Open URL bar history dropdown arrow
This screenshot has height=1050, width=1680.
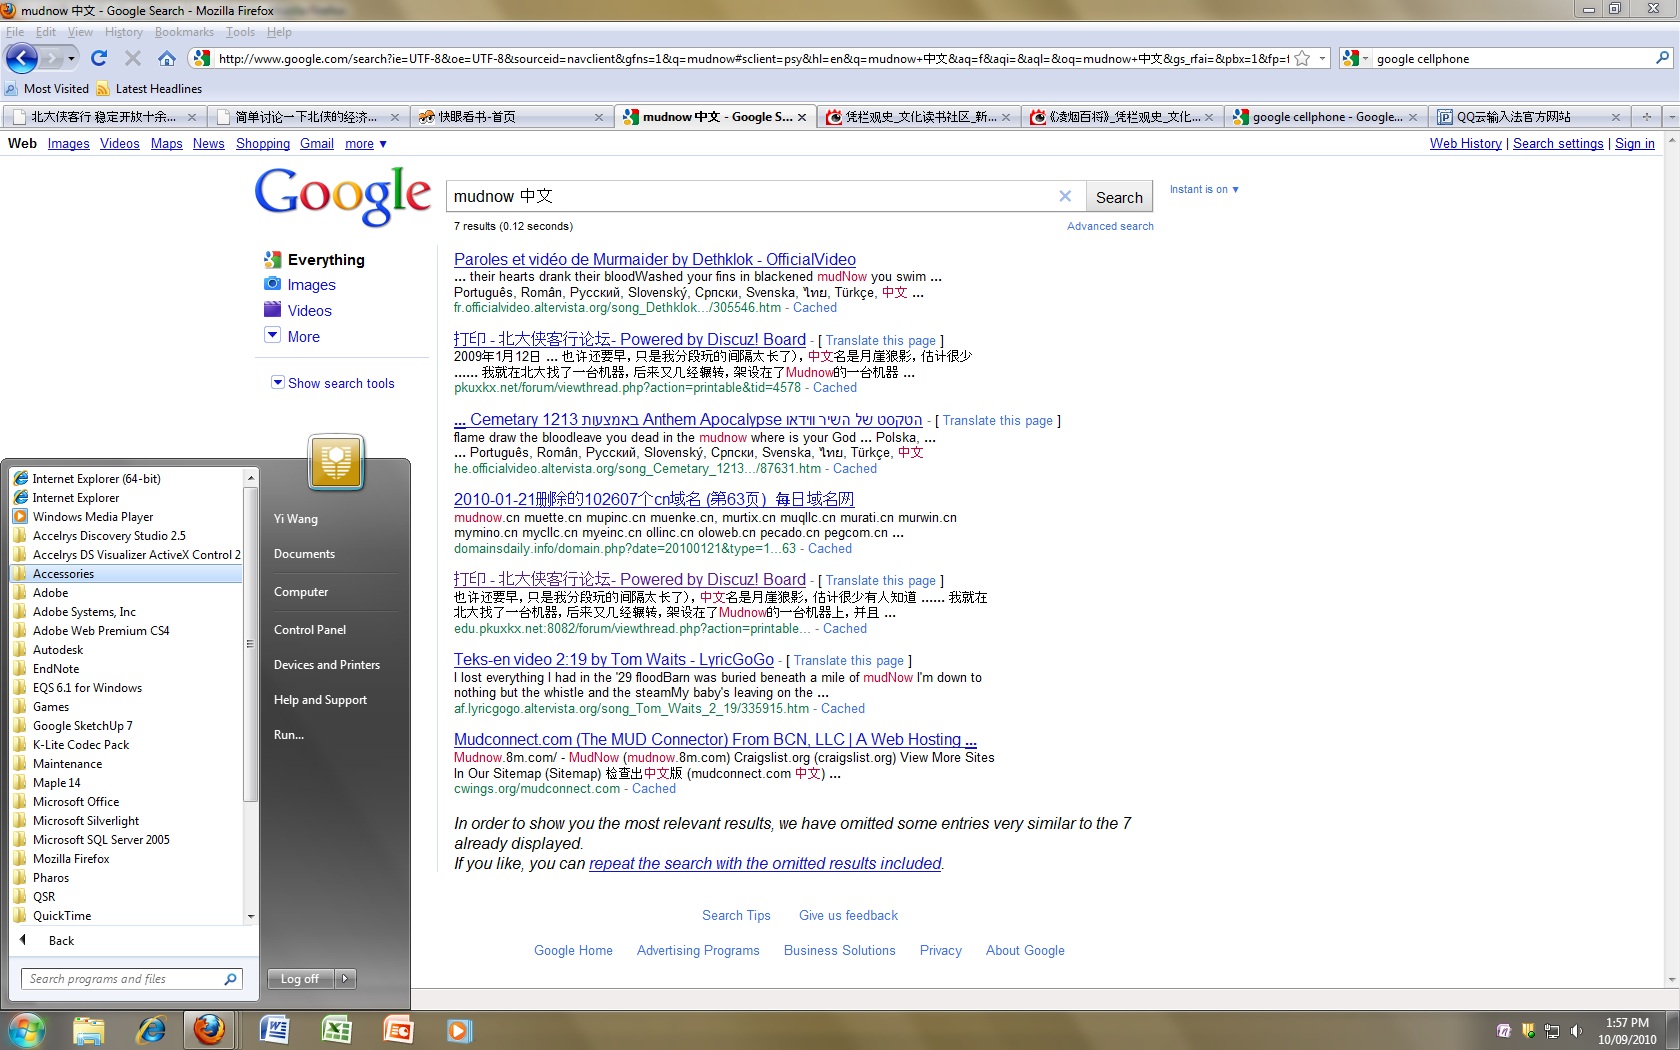coord(1322,58)
